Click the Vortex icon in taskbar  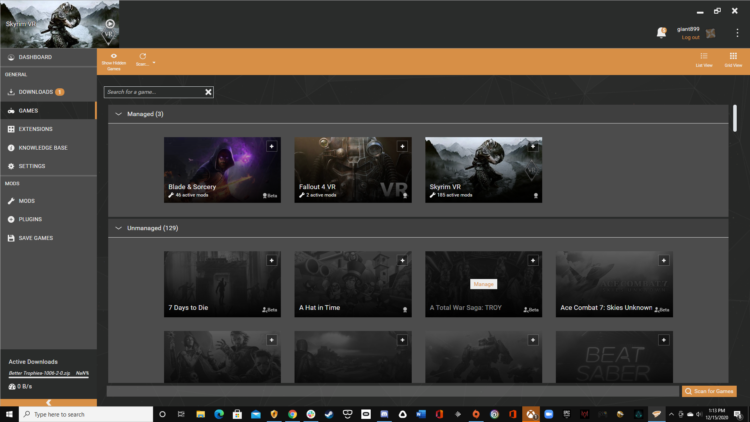[x=657, y=414]
